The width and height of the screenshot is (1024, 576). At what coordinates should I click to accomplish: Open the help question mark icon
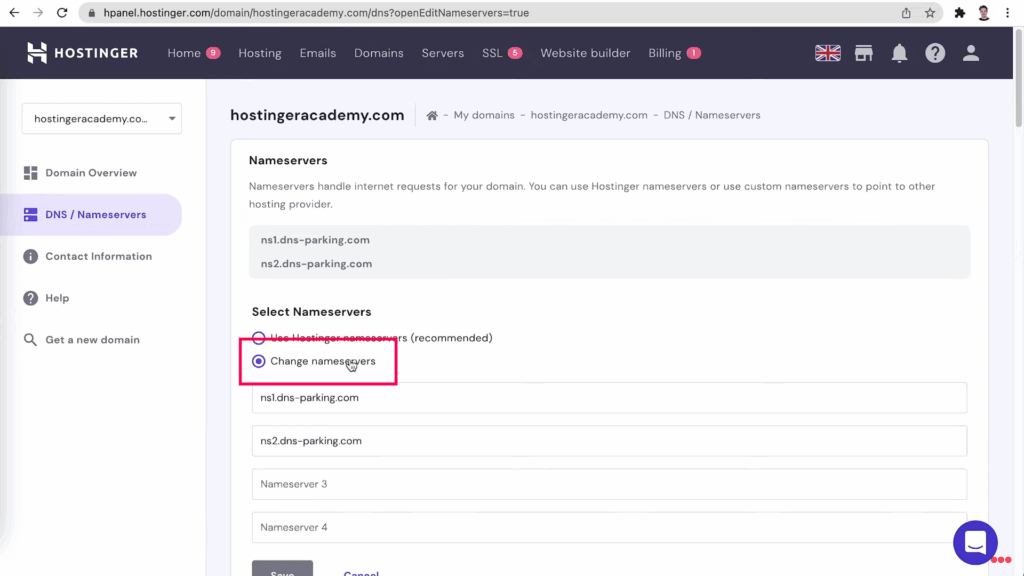(935, 53)
